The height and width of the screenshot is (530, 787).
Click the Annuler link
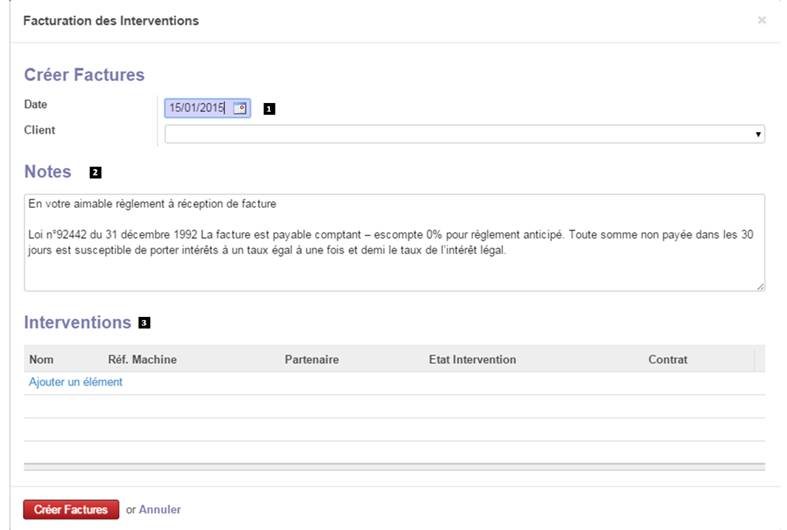click(160, 509)
